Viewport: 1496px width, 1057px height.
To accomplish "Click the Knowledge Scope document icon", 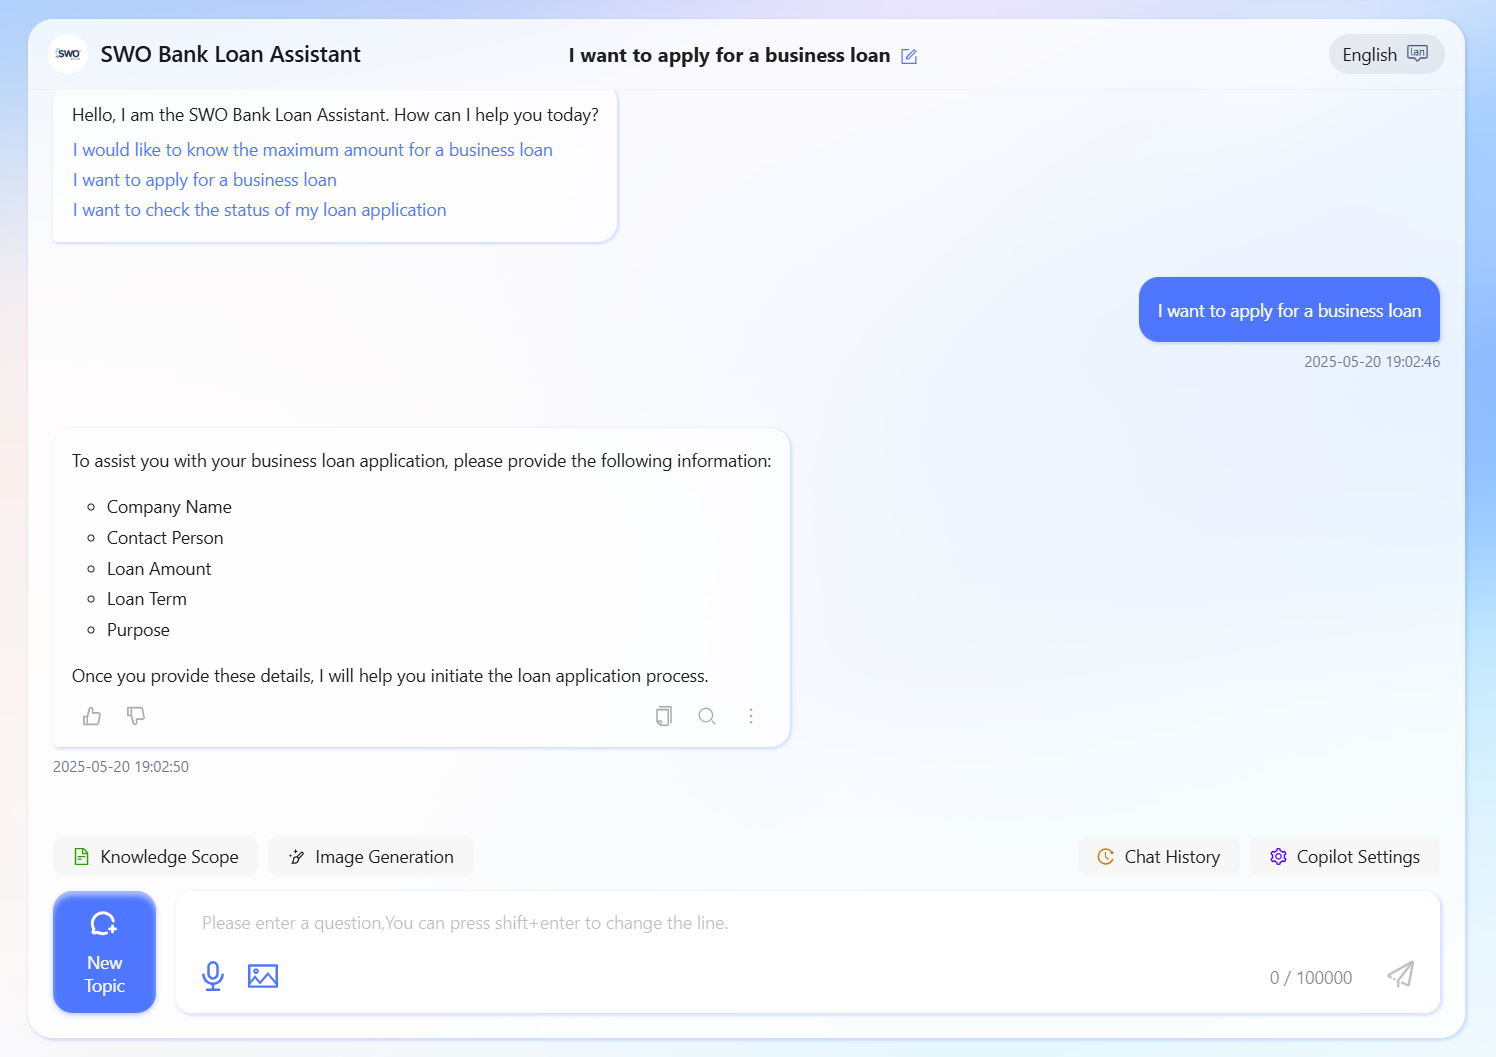I will coord(82,857).
